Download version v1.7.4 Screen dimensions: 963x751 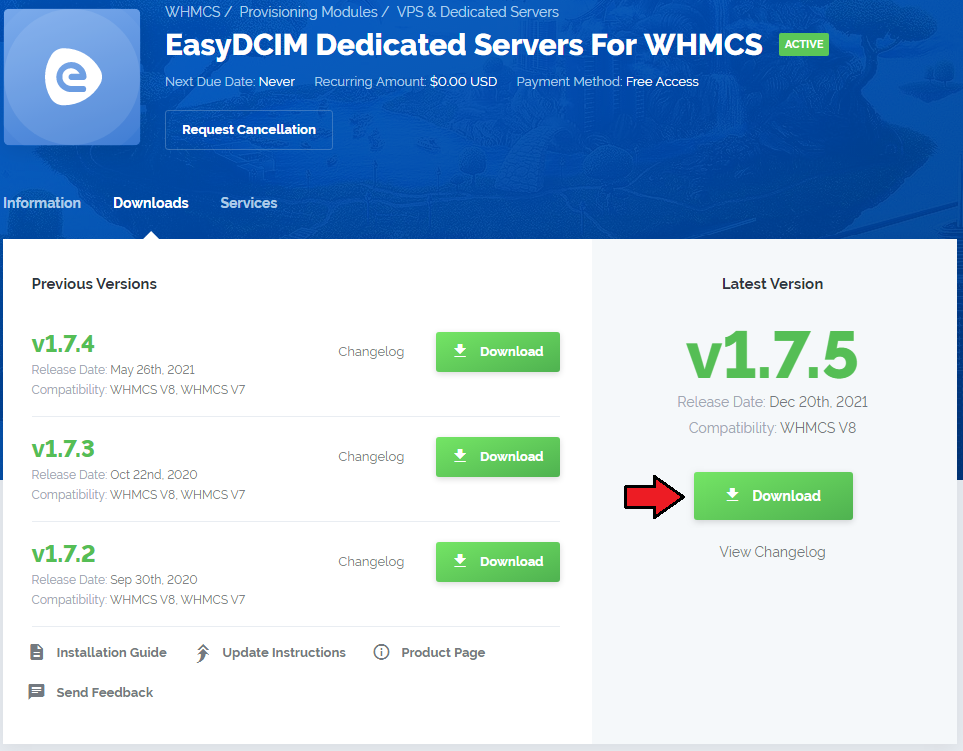point(497,352)
